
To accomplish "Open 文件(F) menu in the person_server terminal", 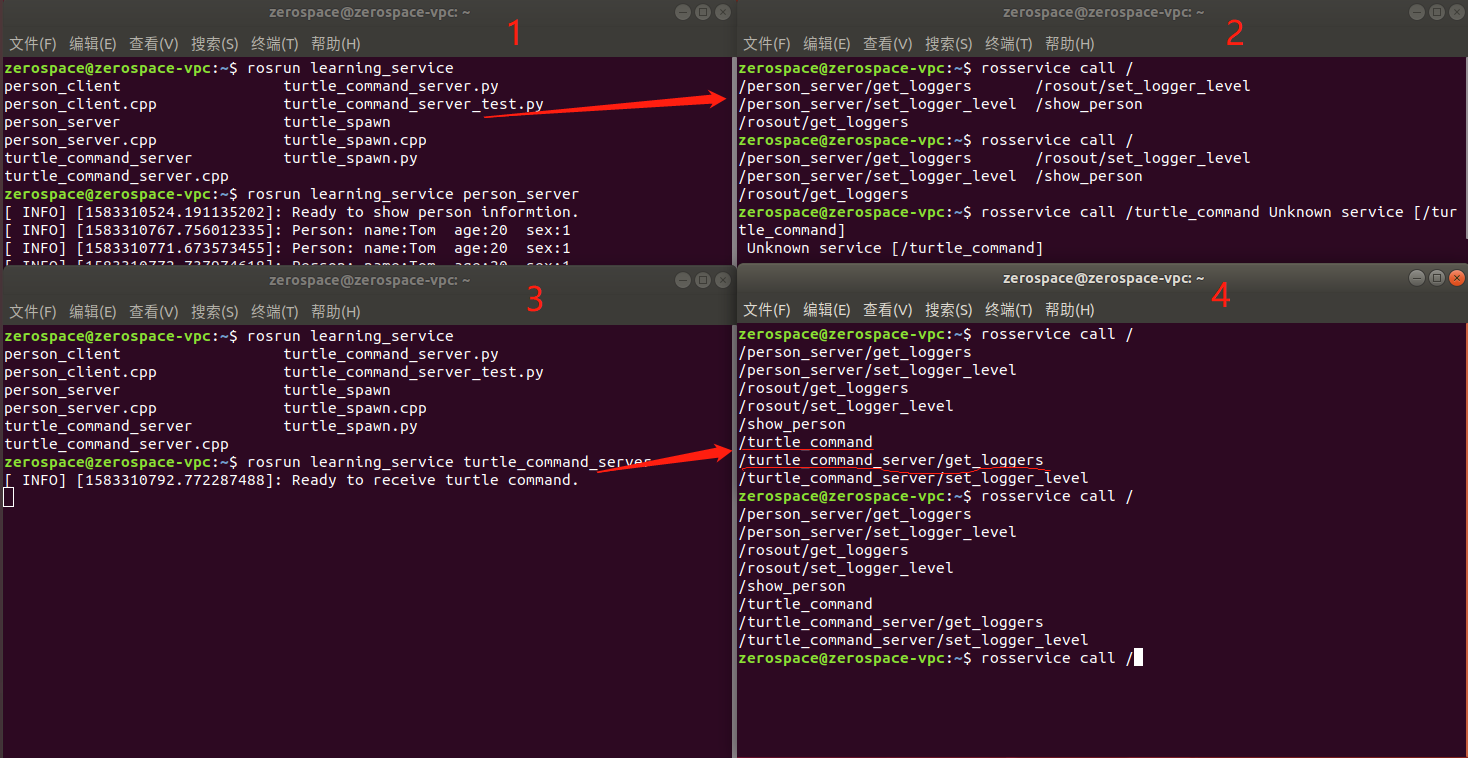I will coord(33,44).
